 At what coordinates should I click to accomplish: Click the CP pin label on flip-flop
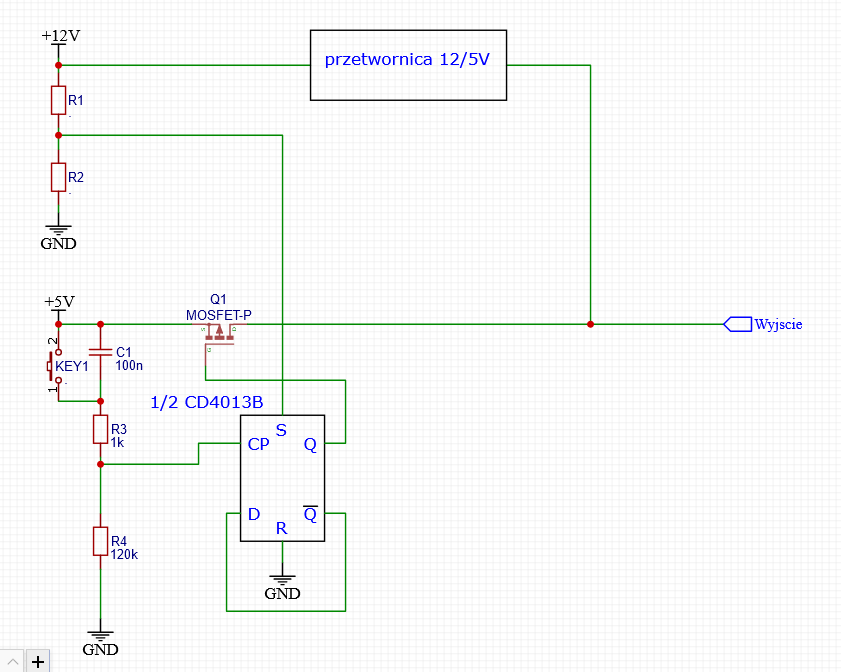coord(259,445)
